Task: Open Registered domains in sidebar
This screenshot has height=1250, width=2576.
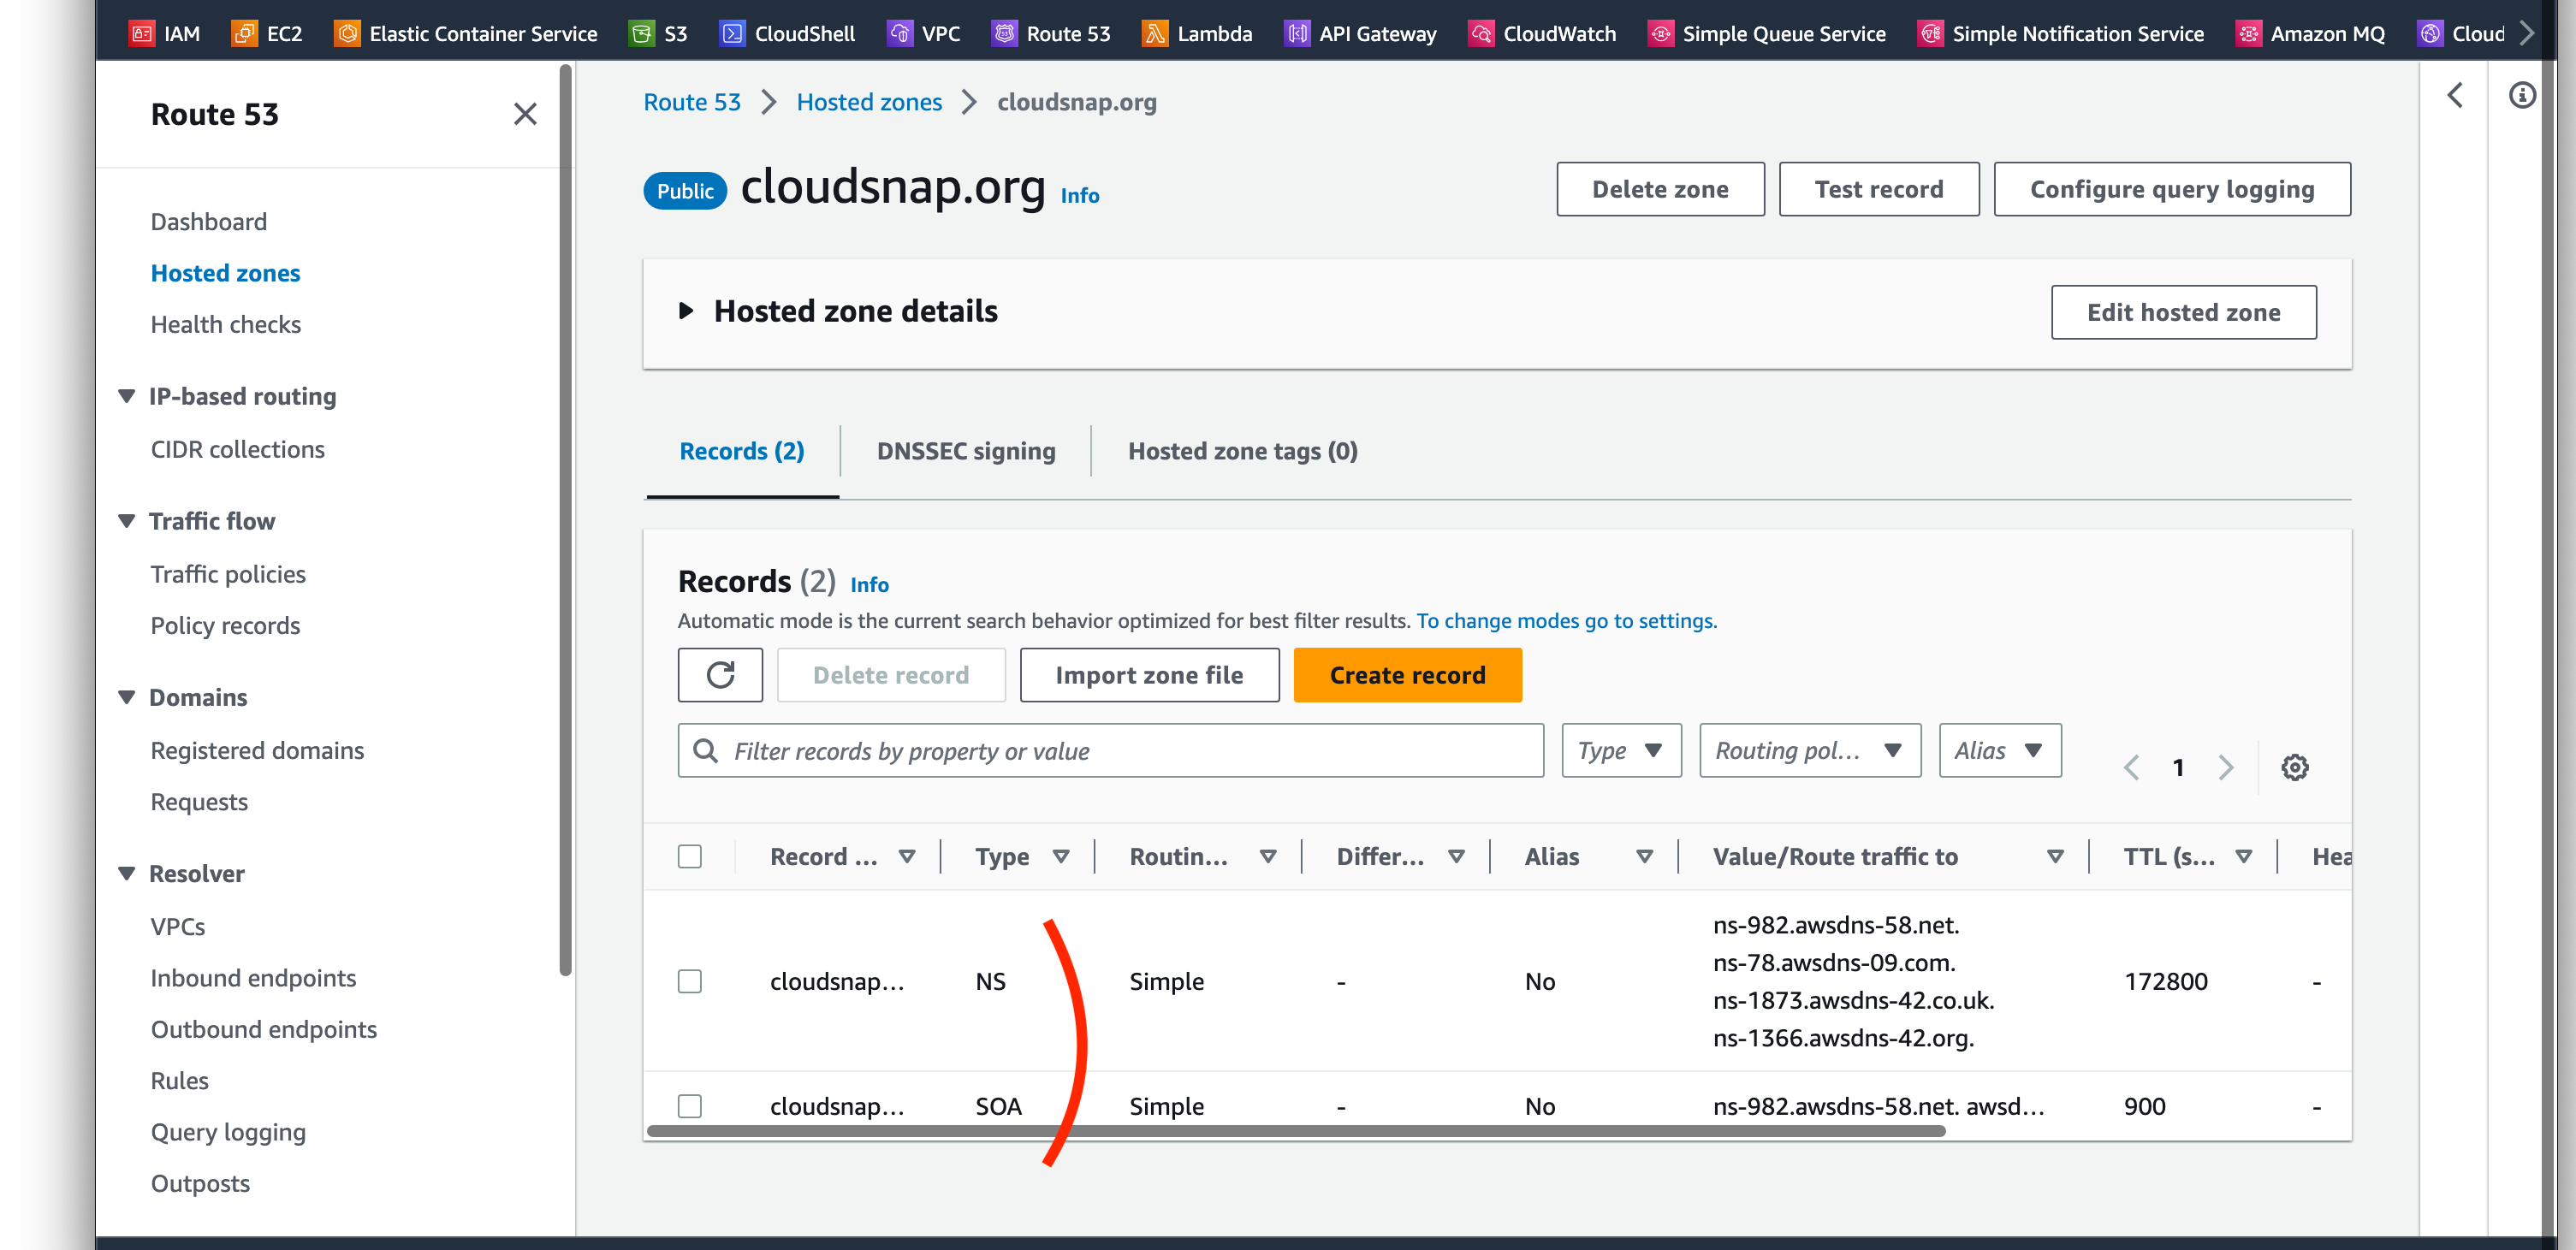Action: (257, 750)
